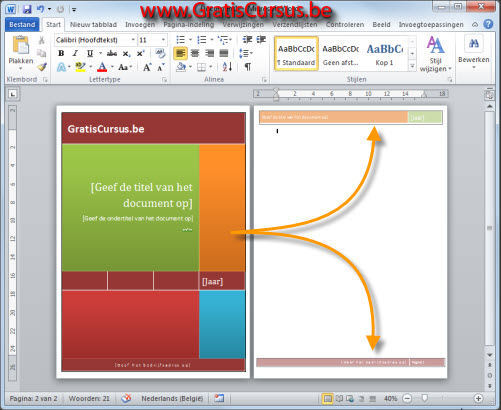
Task: Click the red font color swatch
Action: click(102, 67)
